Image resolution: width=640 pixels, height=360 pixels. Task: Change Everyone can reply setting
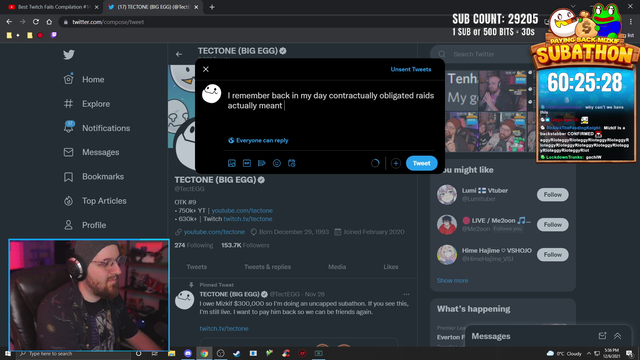(258, 140)
